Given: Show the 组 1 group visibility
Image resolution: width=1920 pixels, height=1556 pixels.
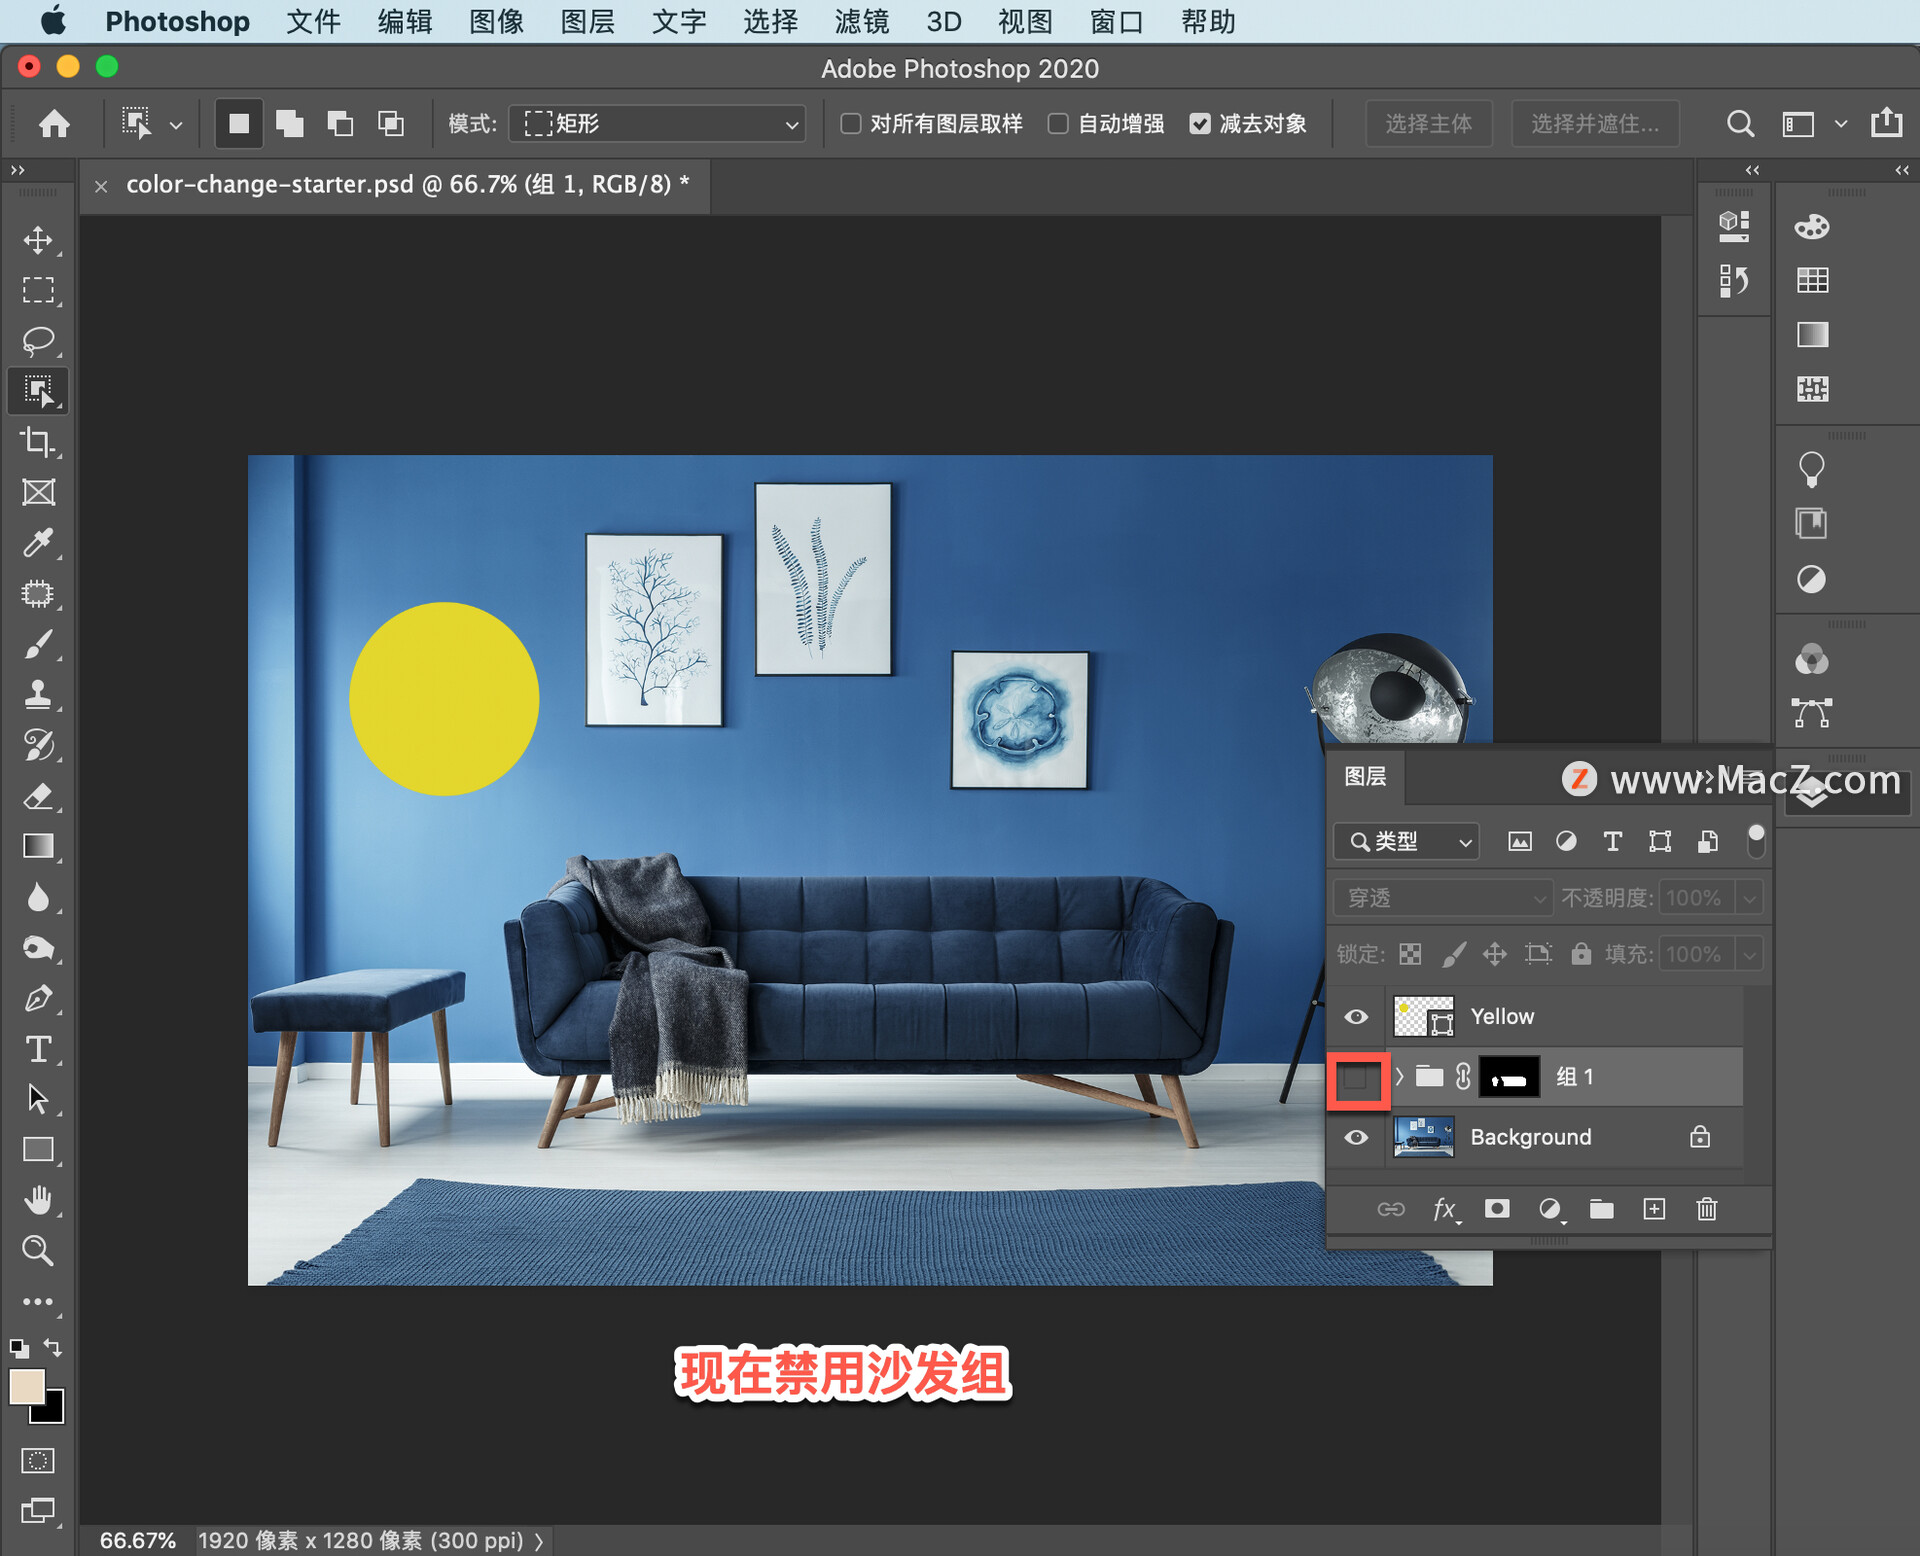Looking at the screenshot, I should (x=1357, y=1078).
